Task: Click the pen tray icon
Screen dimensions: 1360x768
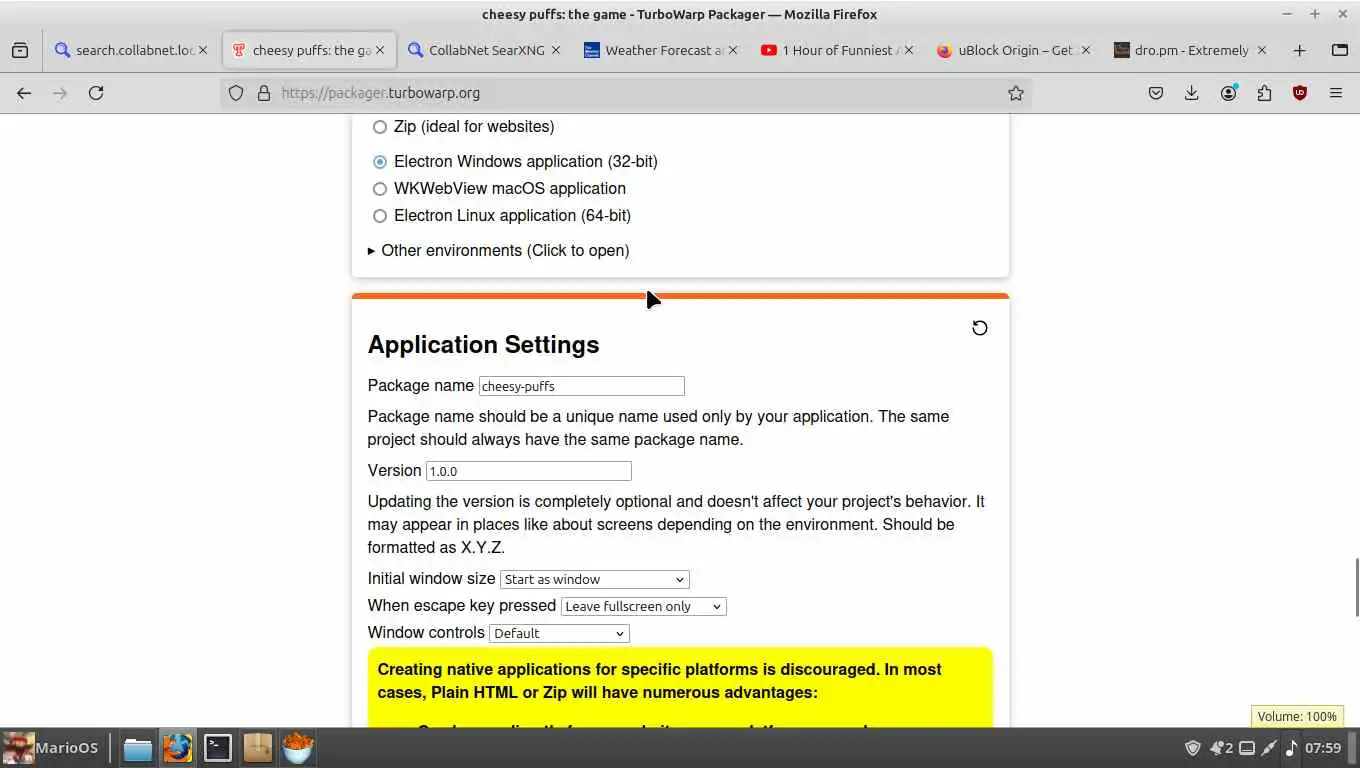Action: click(x=1269, y=748)
